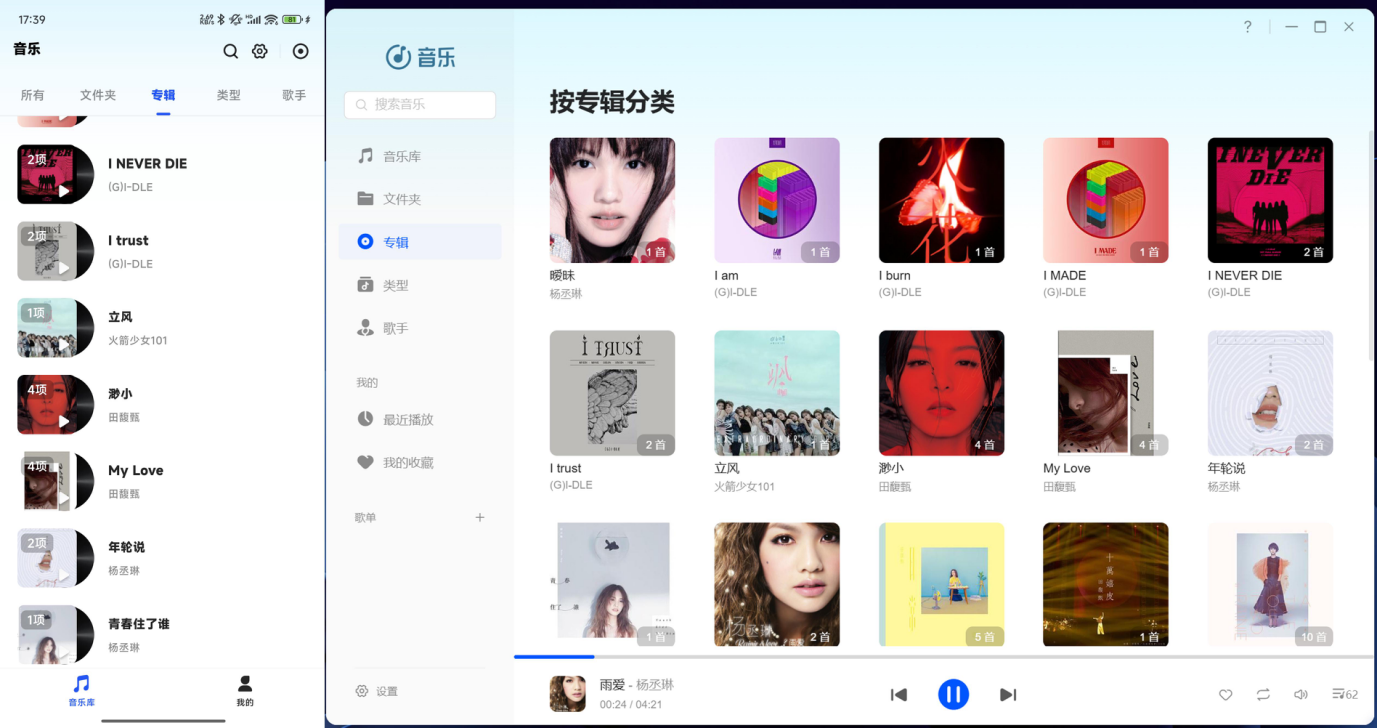This screenshot has width=1377, height=728.
Task: Open the I burn album cover
Action: tap(941, 200)
